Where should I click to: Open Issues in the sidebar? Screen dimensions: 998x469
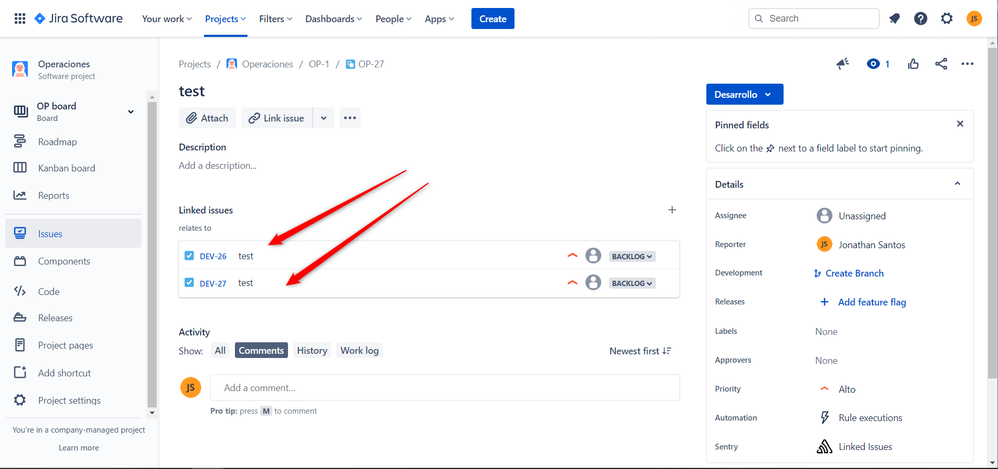[x=73, y=234]
